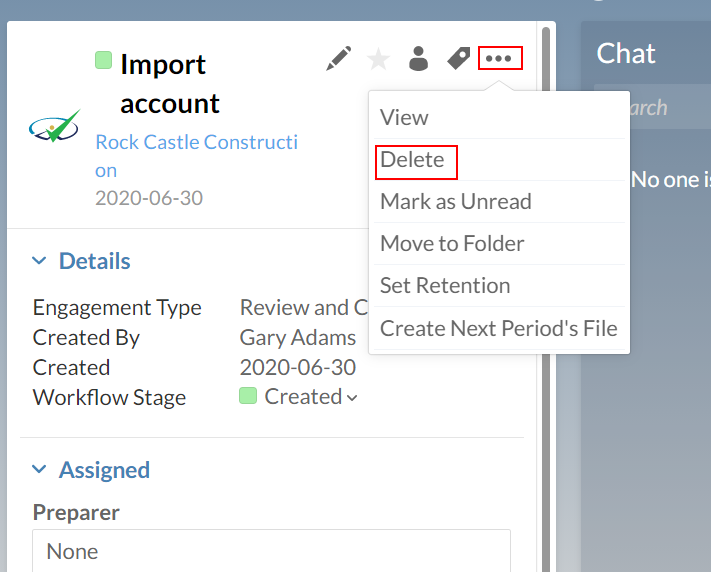The height and width of the screenshot is (572, 711).
Task: Click the green checkmark company logo
Action: tap(54, 127)
